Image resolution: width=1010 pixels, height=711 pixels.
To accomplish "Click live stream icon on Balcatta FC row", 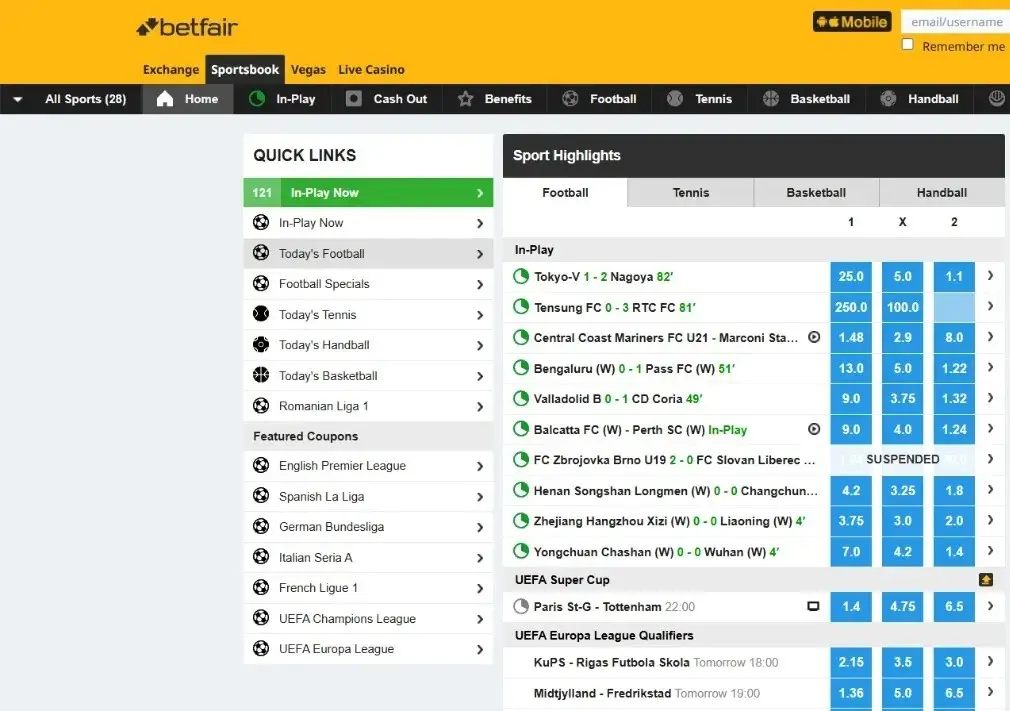I will tap(814, 429).
